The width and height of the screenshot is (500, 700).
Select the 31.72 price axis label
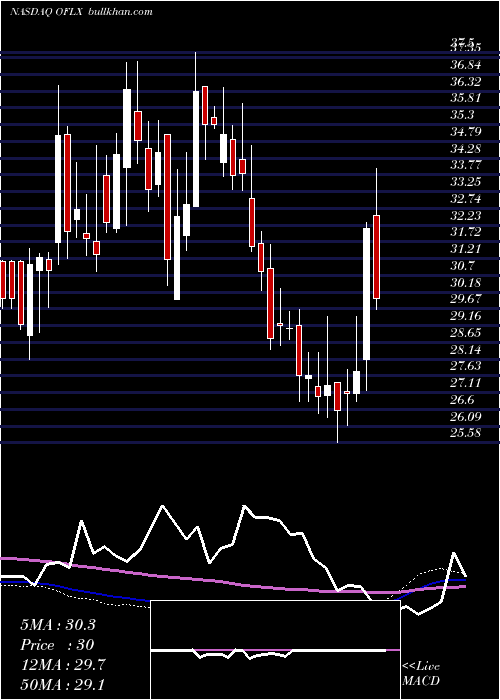coord(466,232)
